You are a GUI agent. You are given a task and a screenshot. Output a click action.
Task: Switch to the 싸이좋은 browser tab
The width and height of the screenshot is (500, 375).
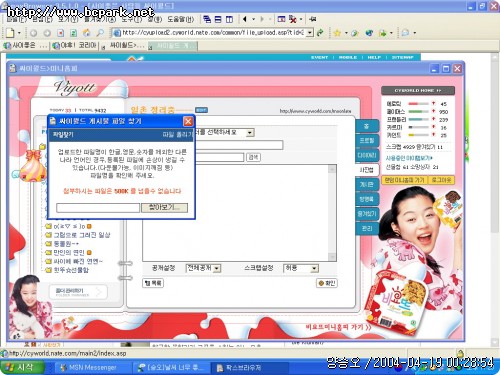pos(25,45)
